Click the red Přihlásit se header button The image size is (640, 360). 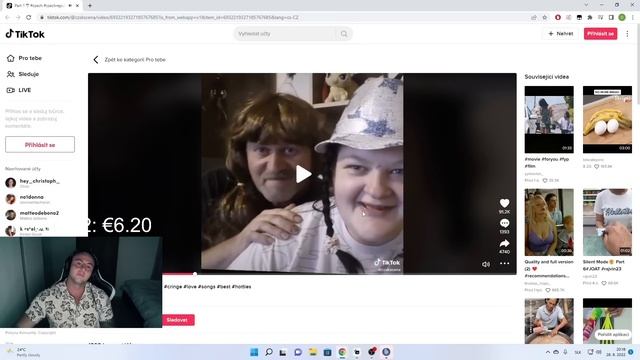pyautogui.click(x=600, y=34)
